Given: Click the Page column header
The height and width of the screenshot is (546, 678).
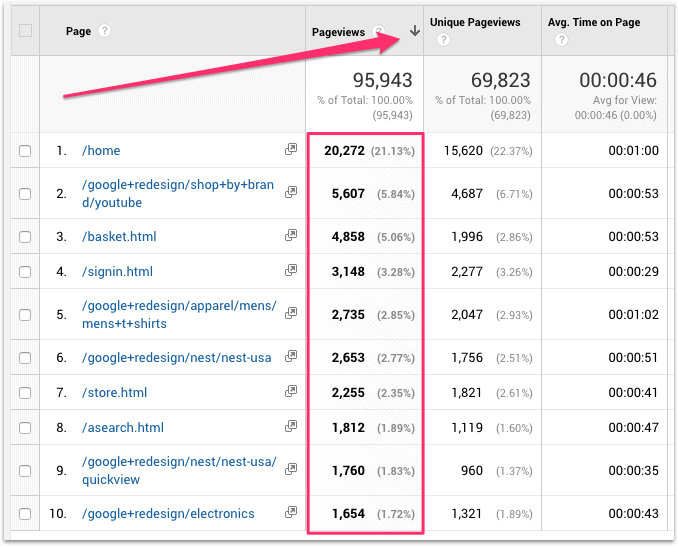Looking at the screenshot, I should (x=78, y=31).
